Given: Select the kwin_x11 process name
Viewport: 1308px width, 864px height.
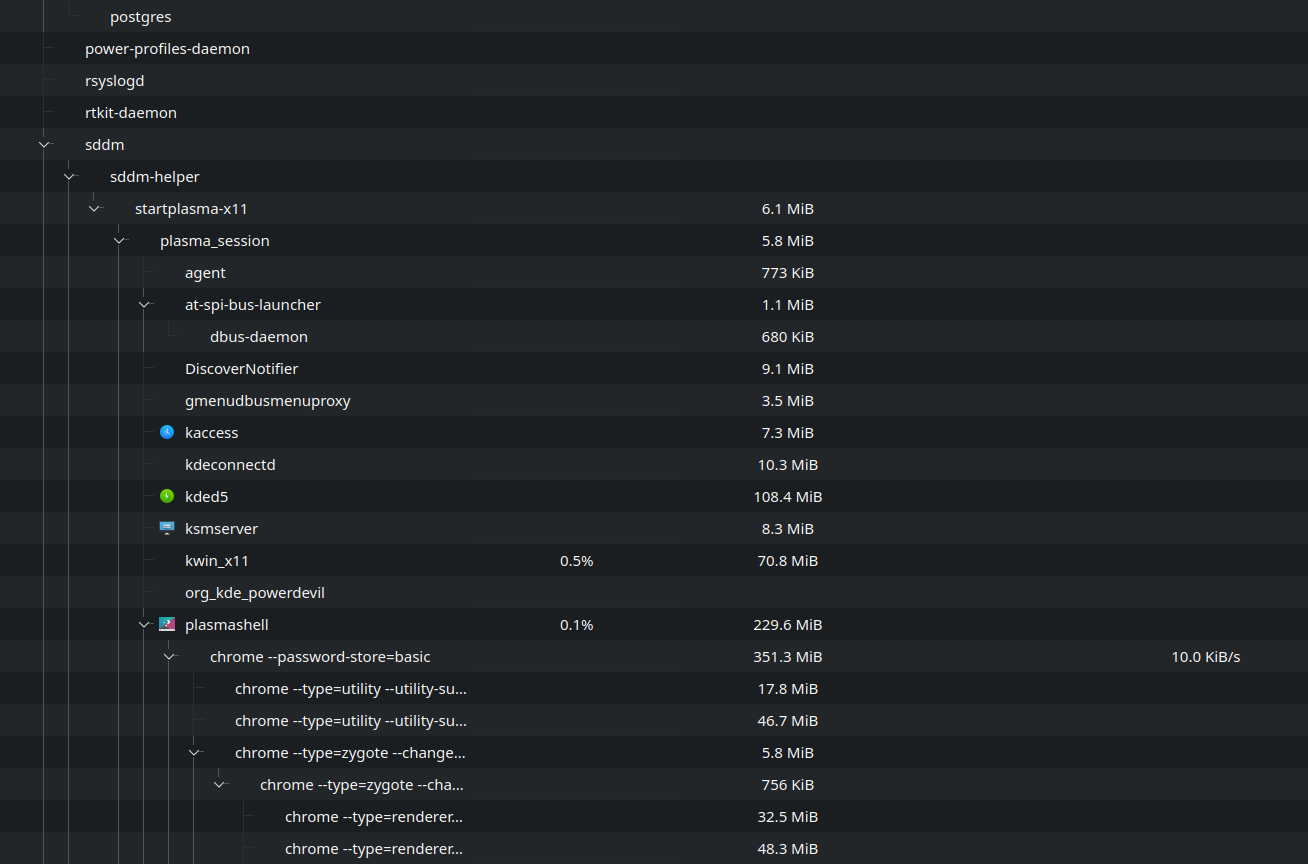Looking at the screenshot, I should tap(217, 560).
